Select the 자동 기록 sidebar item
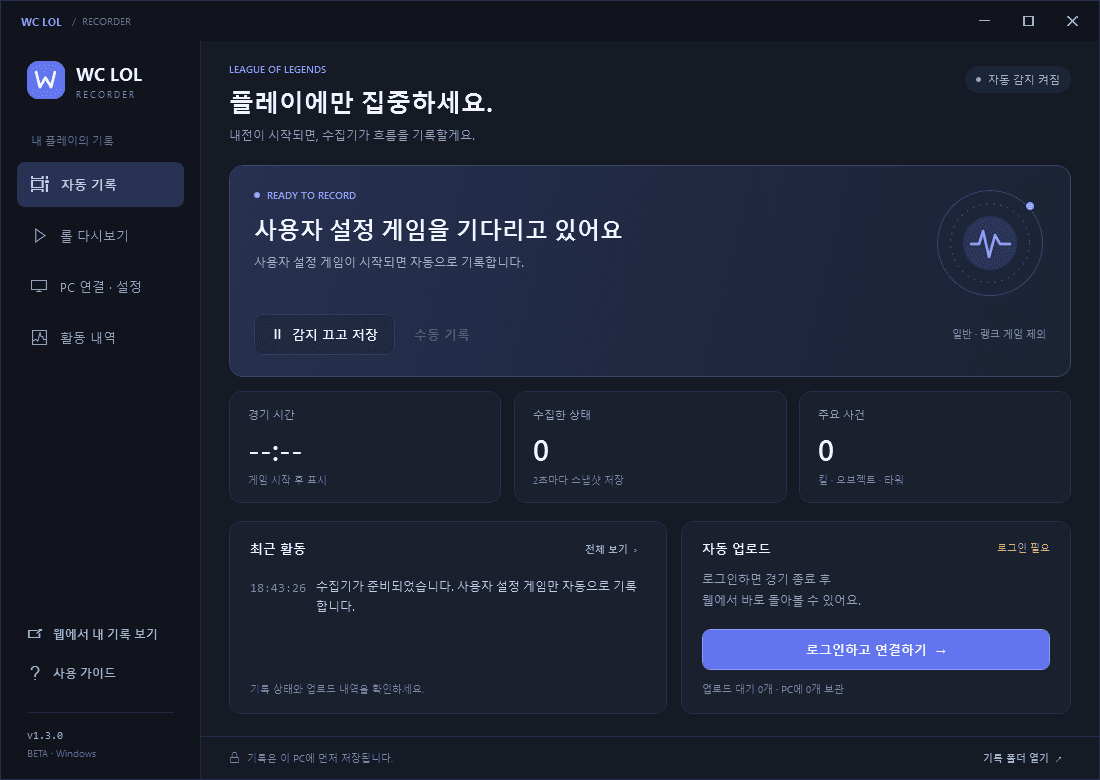 click(x=100, y=184)
